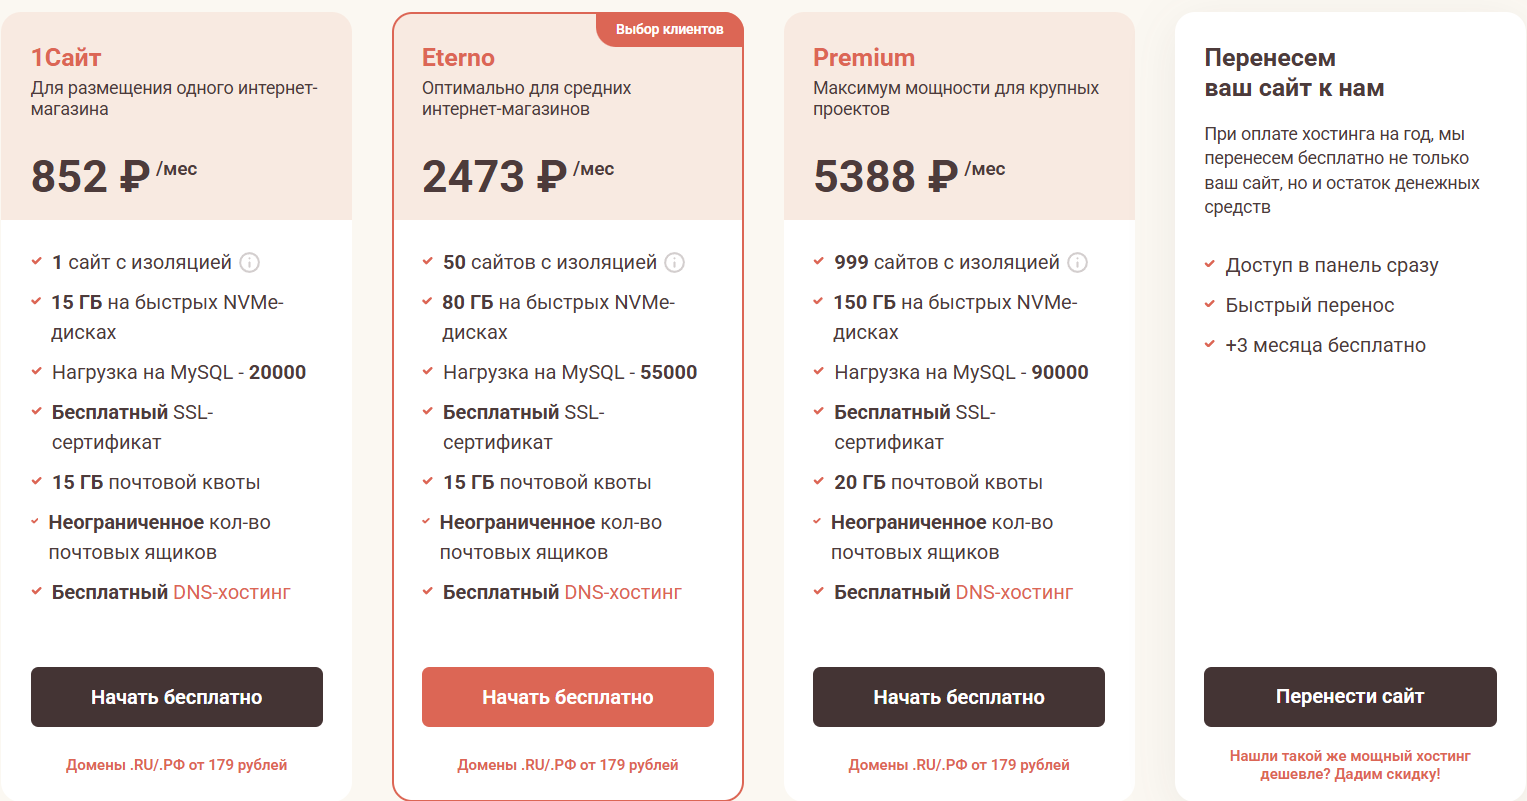Click Начать бесплатно under Premium plan
Image resolution: width=1527 pixels, height=801 pixels.
[959, 697]
